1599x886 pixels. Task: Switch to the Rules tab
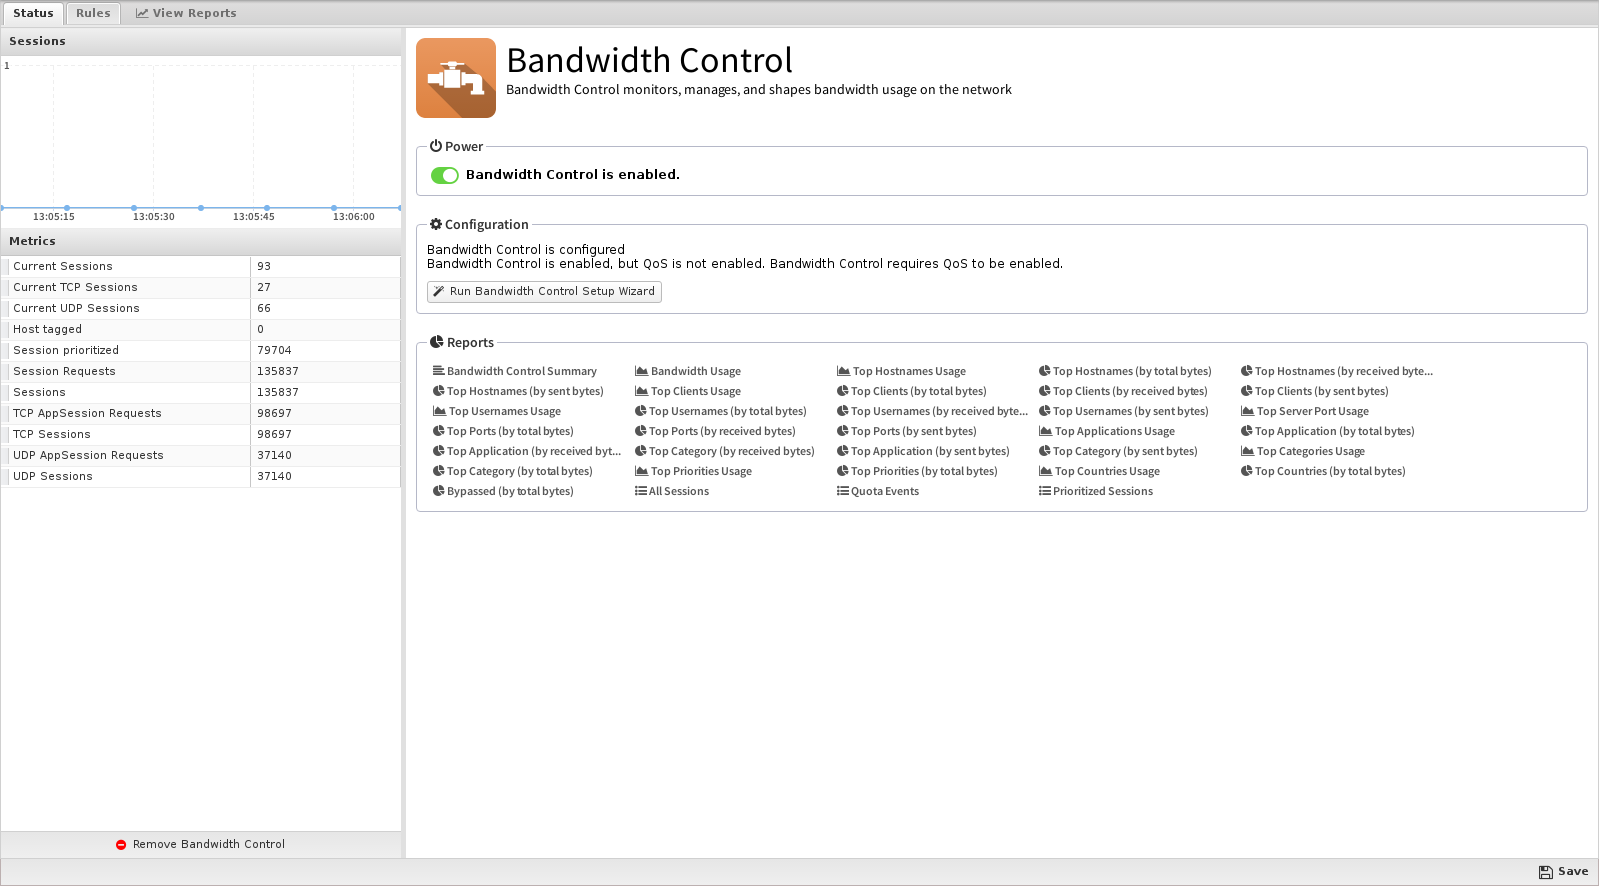click(x=93, y=13)
